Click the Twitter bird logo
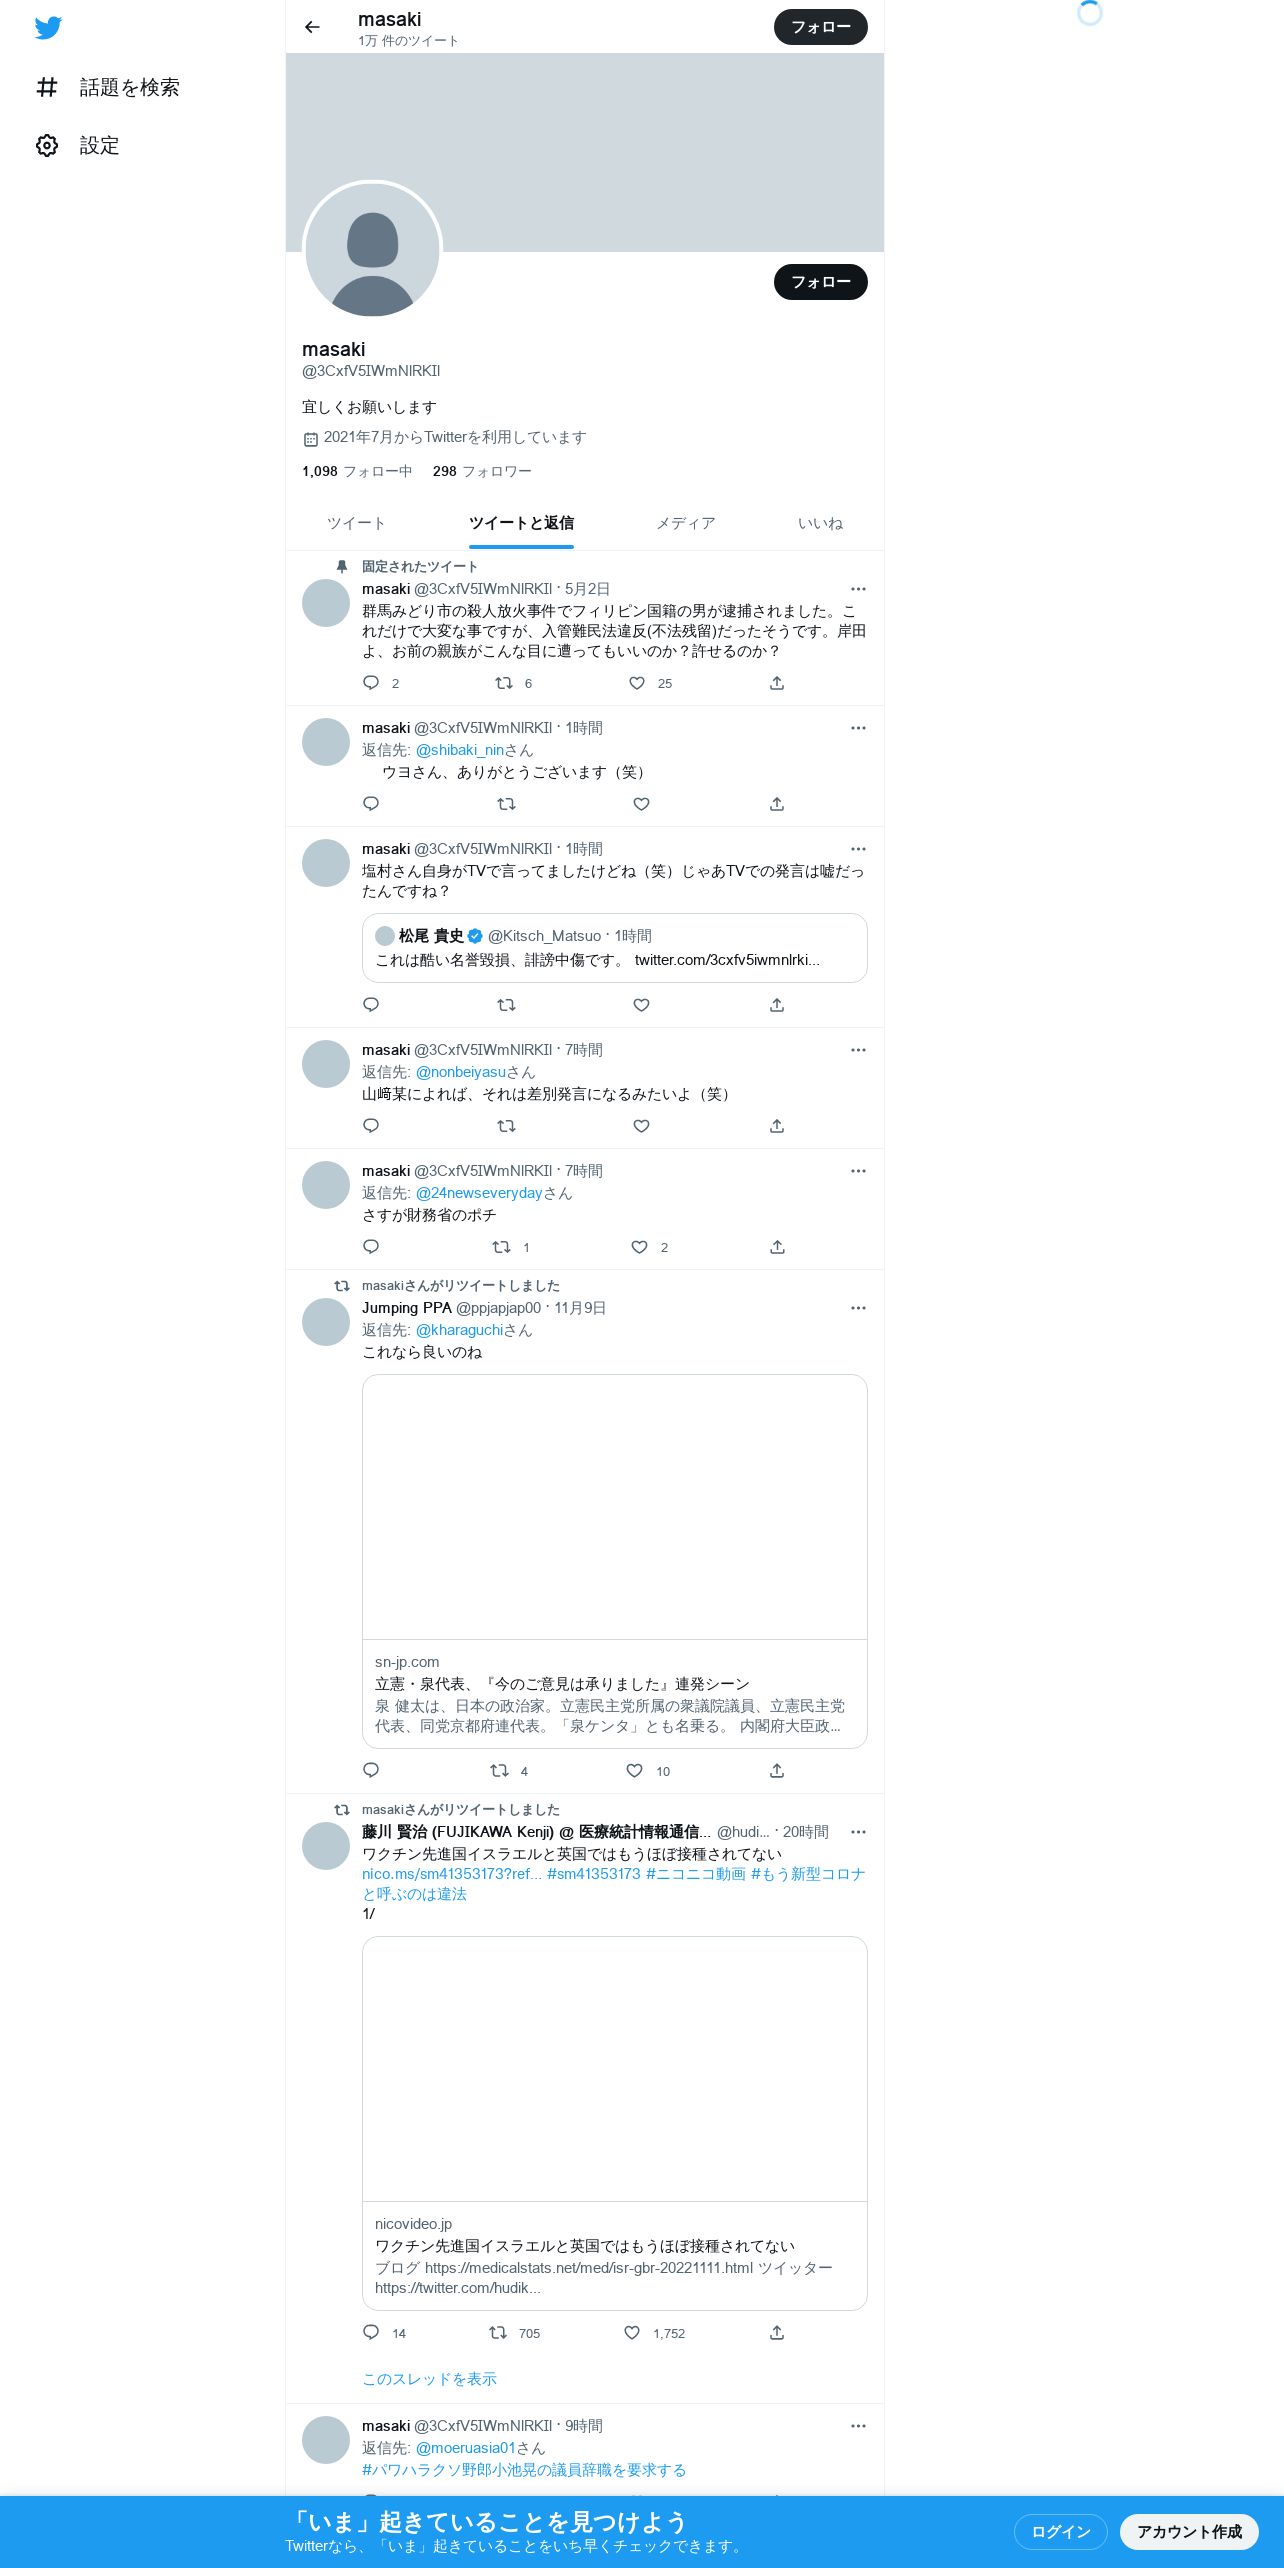 (x=48, y=28)
